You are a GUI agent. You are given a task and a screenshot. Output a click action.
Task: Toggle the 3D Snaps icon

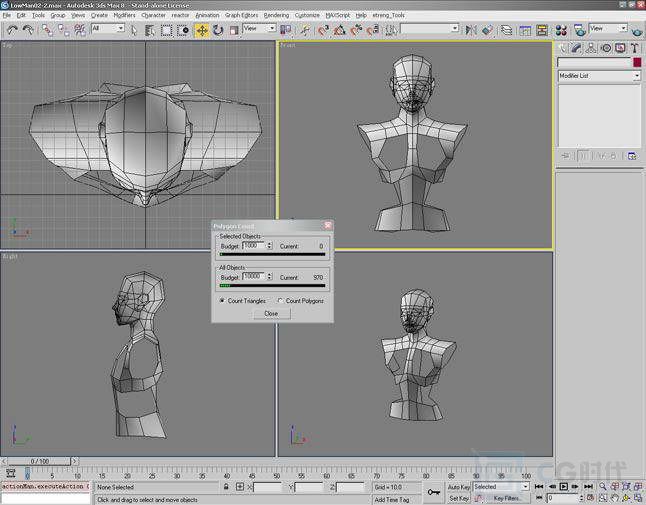coord(323,30)
